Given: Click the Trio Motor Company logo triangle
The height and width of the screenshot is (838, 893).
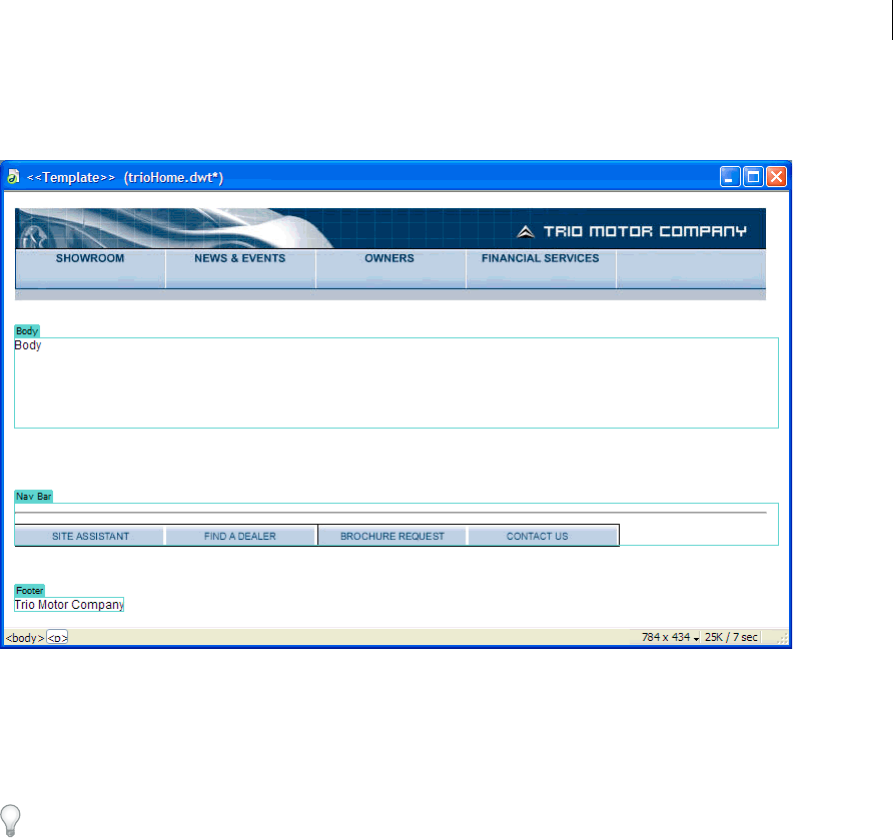Looking at the screenshot, I should point(525,231).
